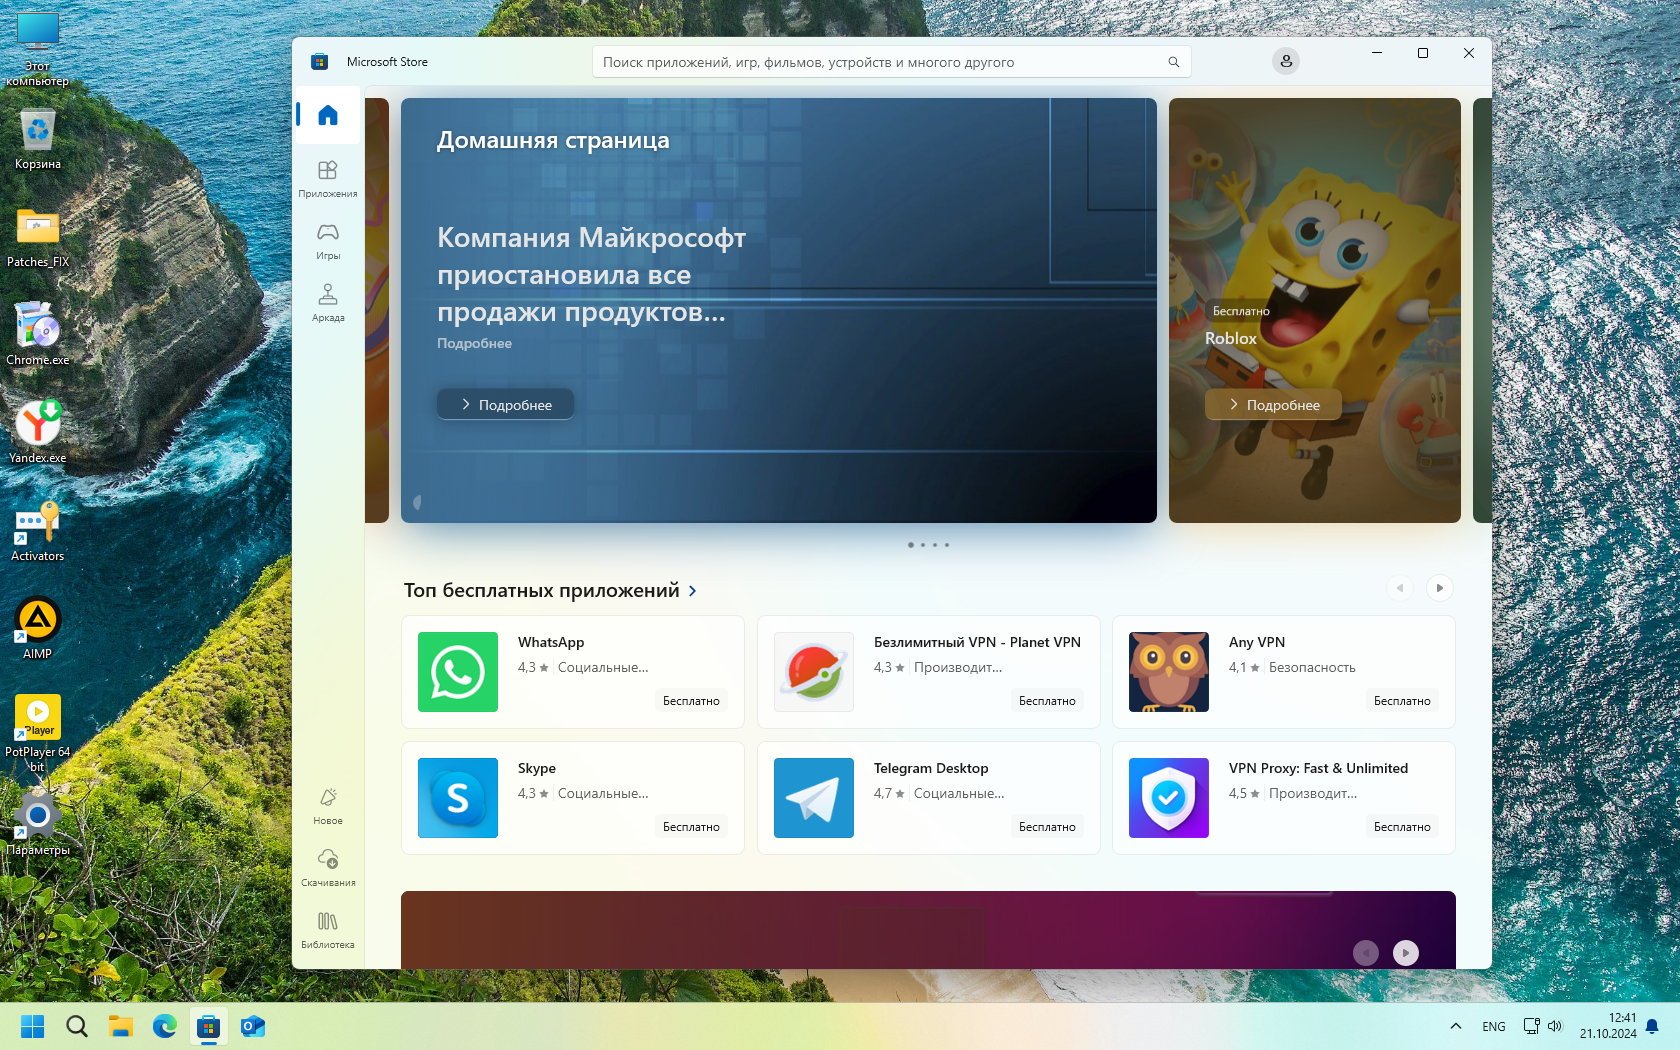
Task: Open the VPN Proxy shield icon
Action: point(1169,798)
